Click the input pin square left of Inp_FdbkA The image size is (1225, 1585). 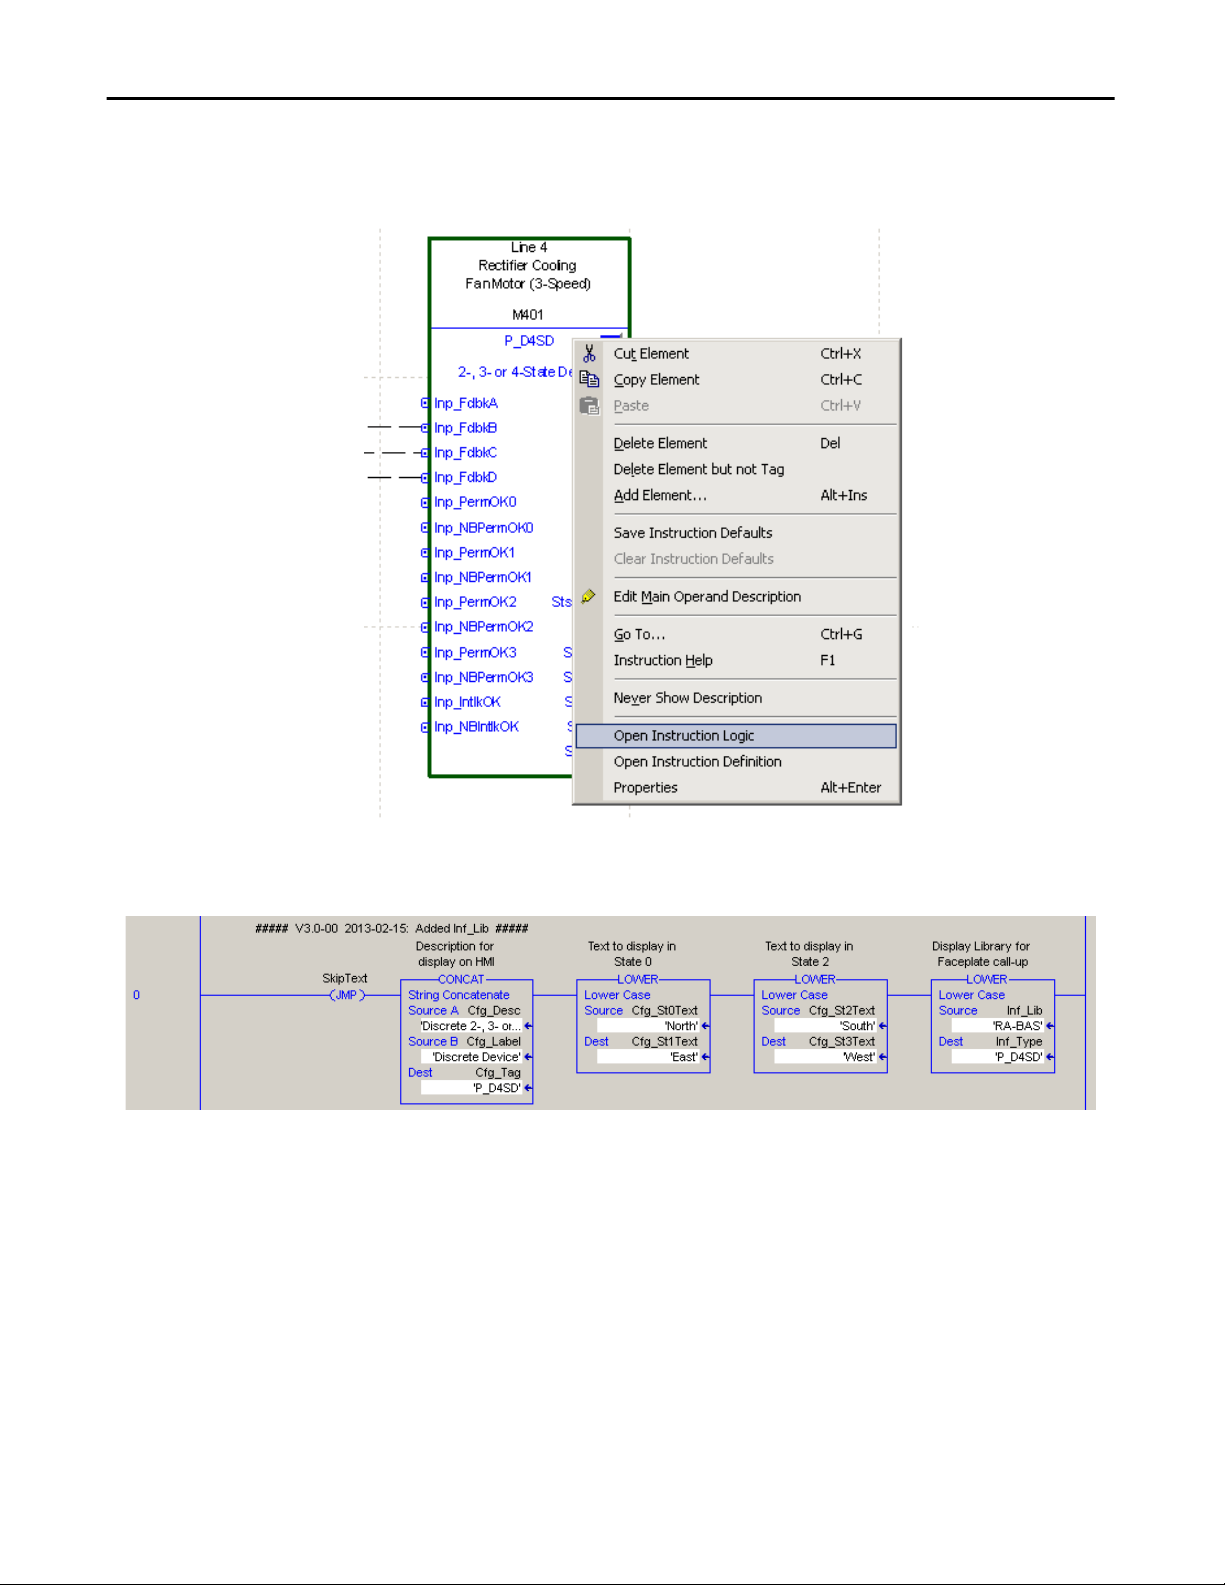point(425,403)
